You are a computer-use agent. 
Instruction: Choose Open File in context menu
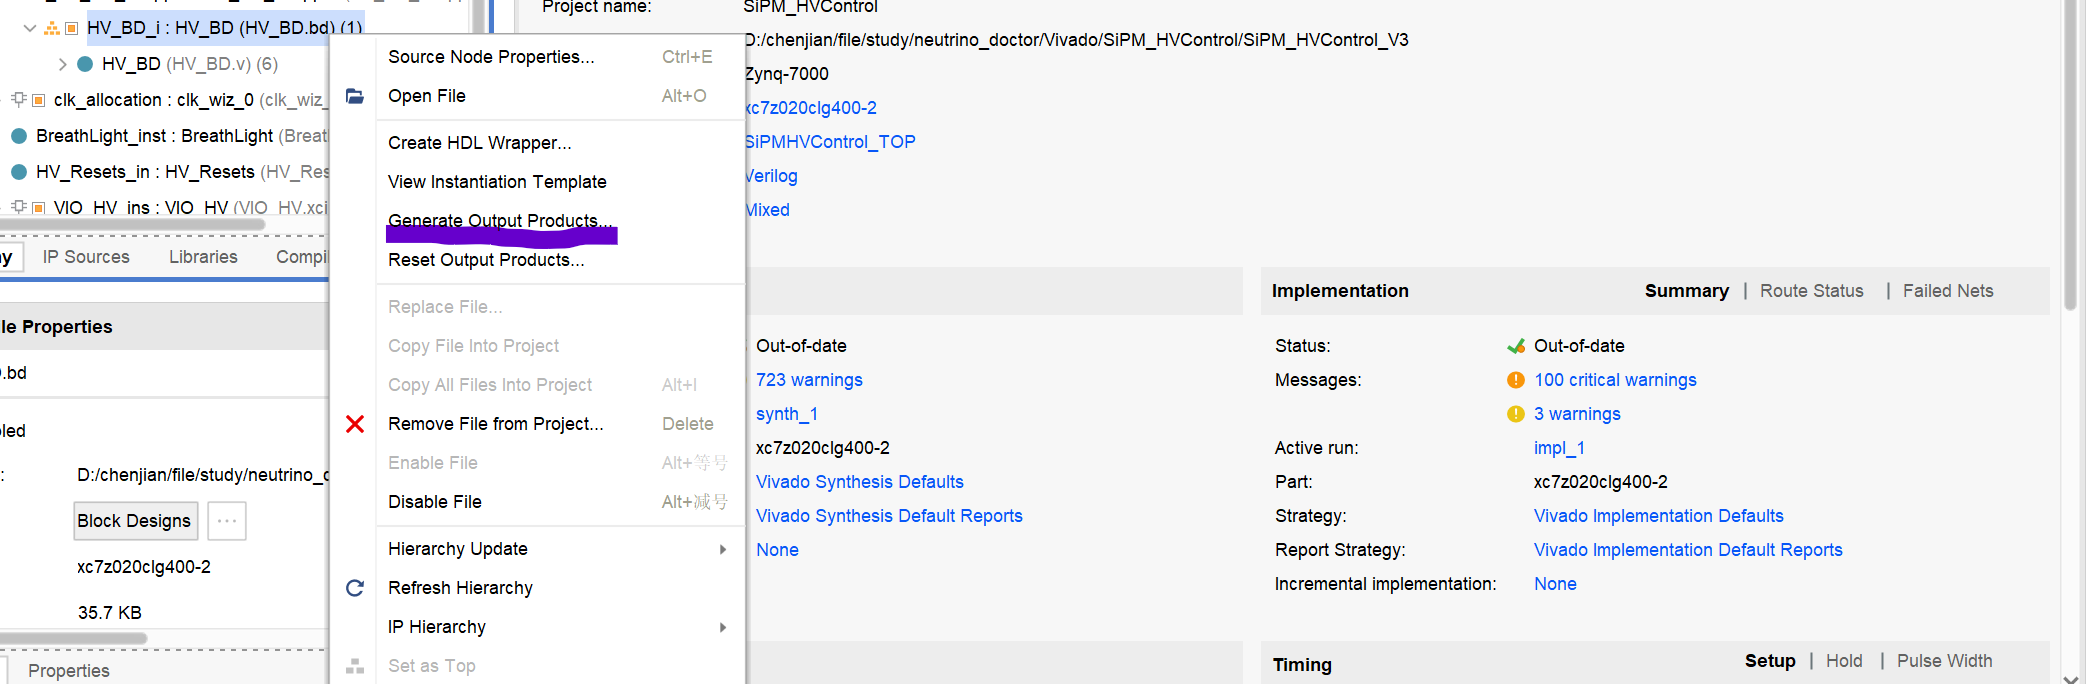coord(560,96)
